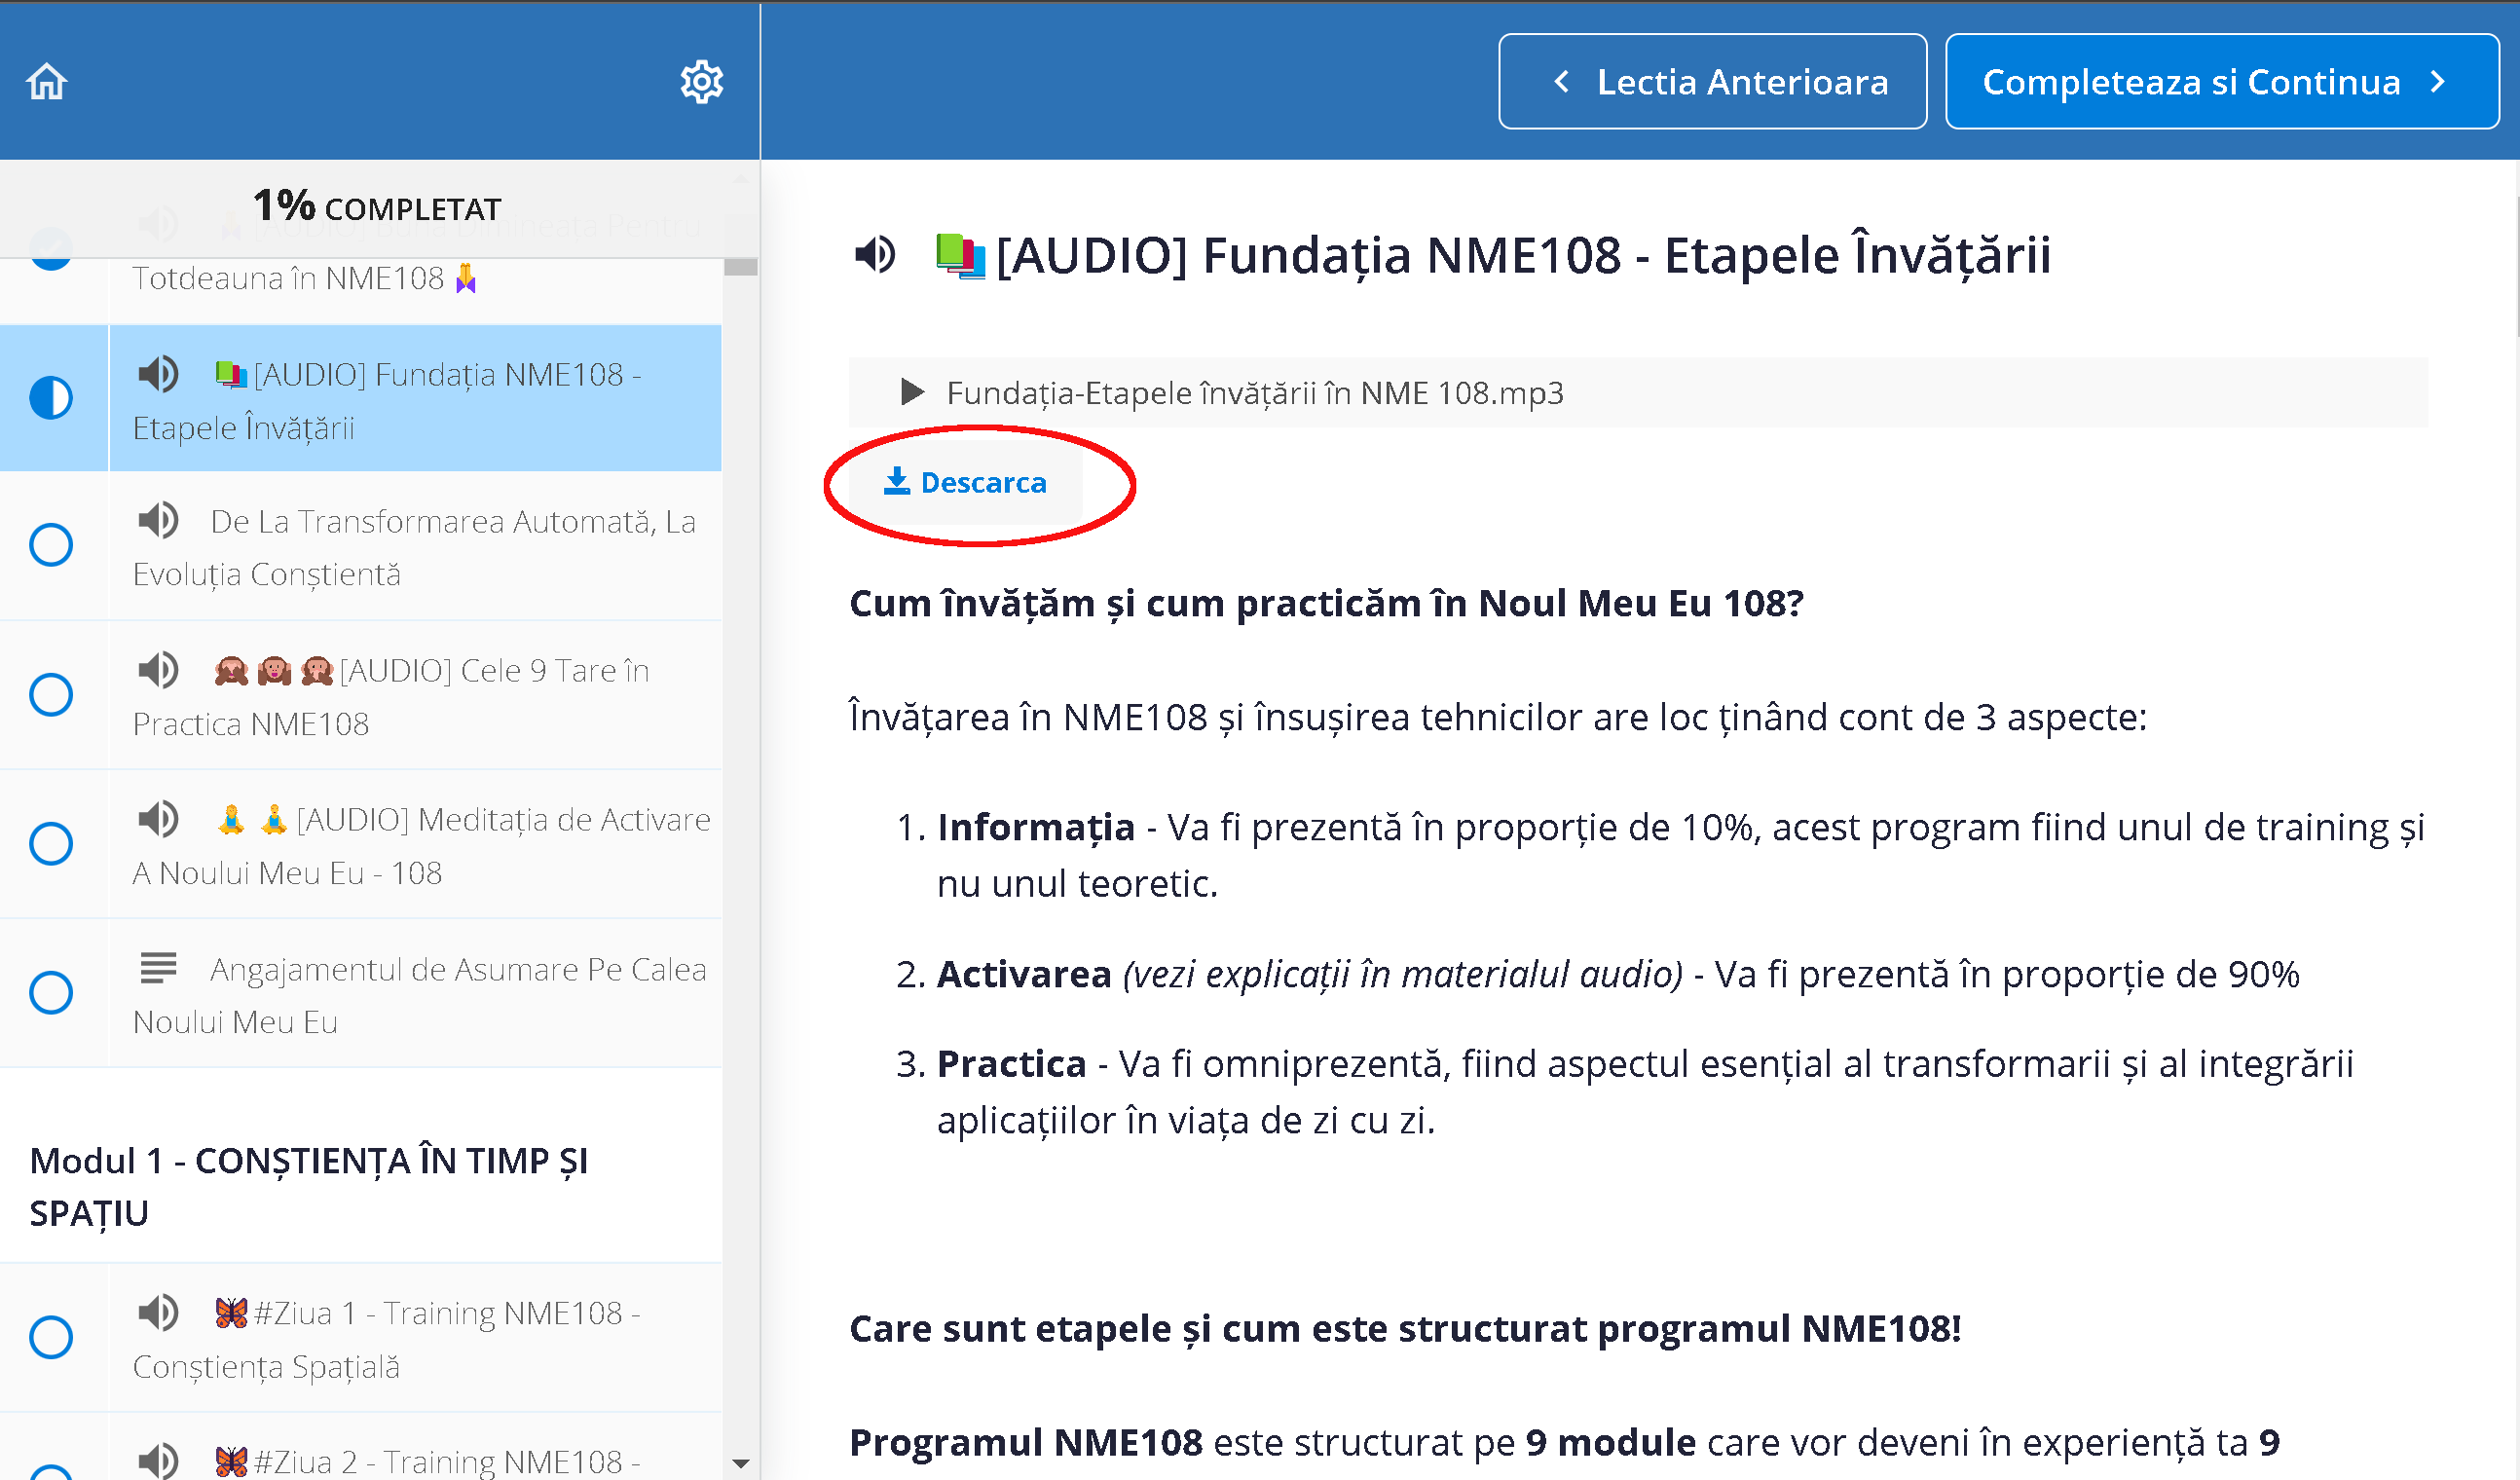Screen dimensions: 2520x1480
Task: Click the 1% COMPLETAT progress label
Action: 376,207
